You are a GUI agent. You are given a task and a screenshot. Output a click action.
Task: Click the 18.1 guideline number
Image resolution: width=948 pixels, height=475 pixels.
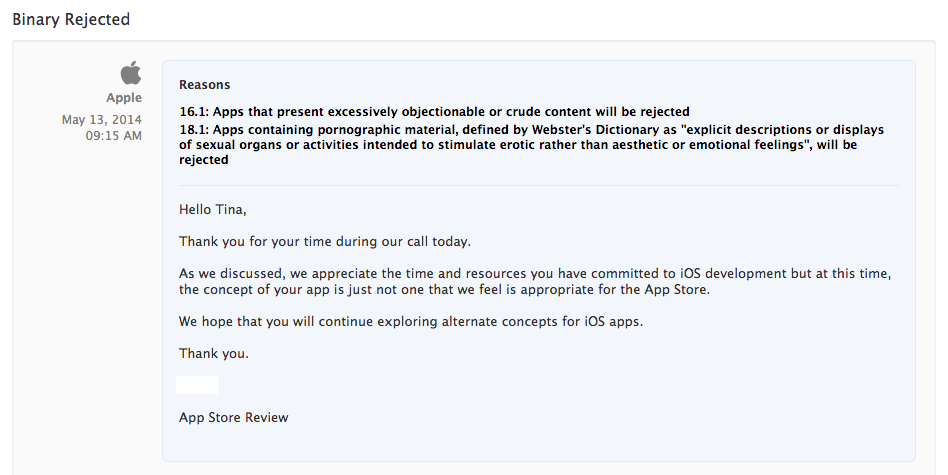tap(193, 130)
